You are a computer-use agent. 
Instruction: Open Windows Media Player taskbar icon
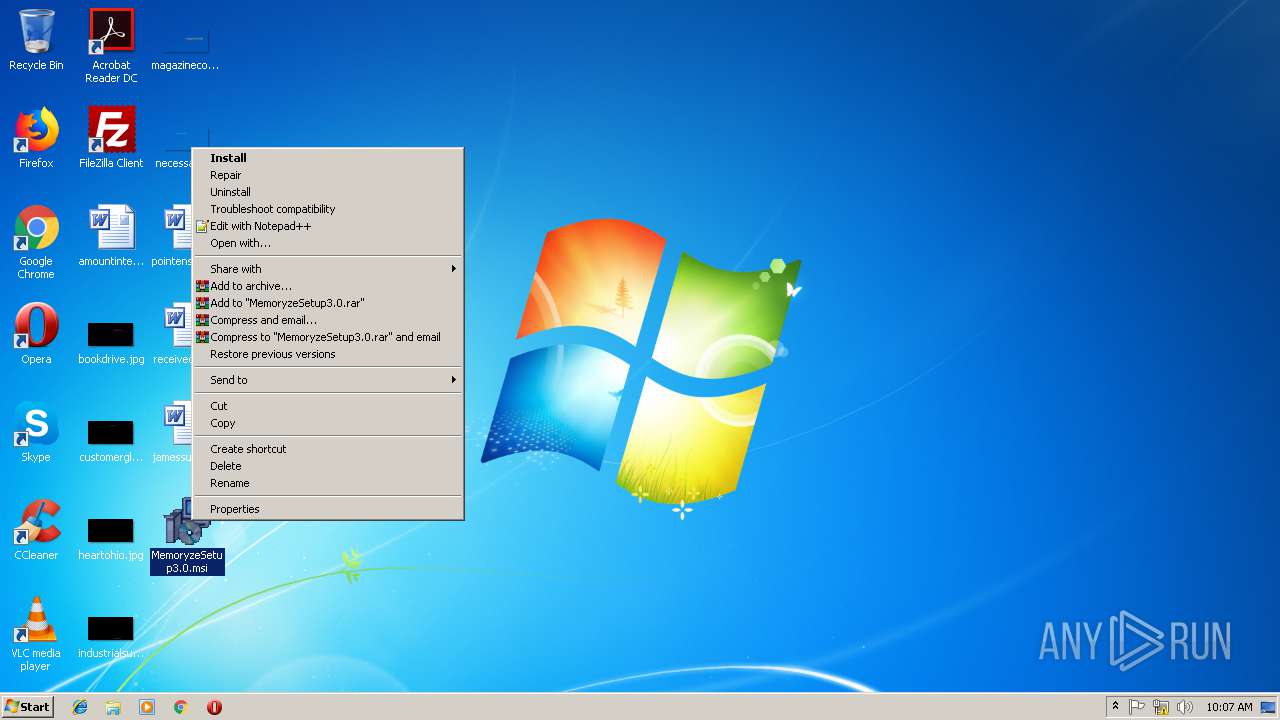tap(147, 707)
